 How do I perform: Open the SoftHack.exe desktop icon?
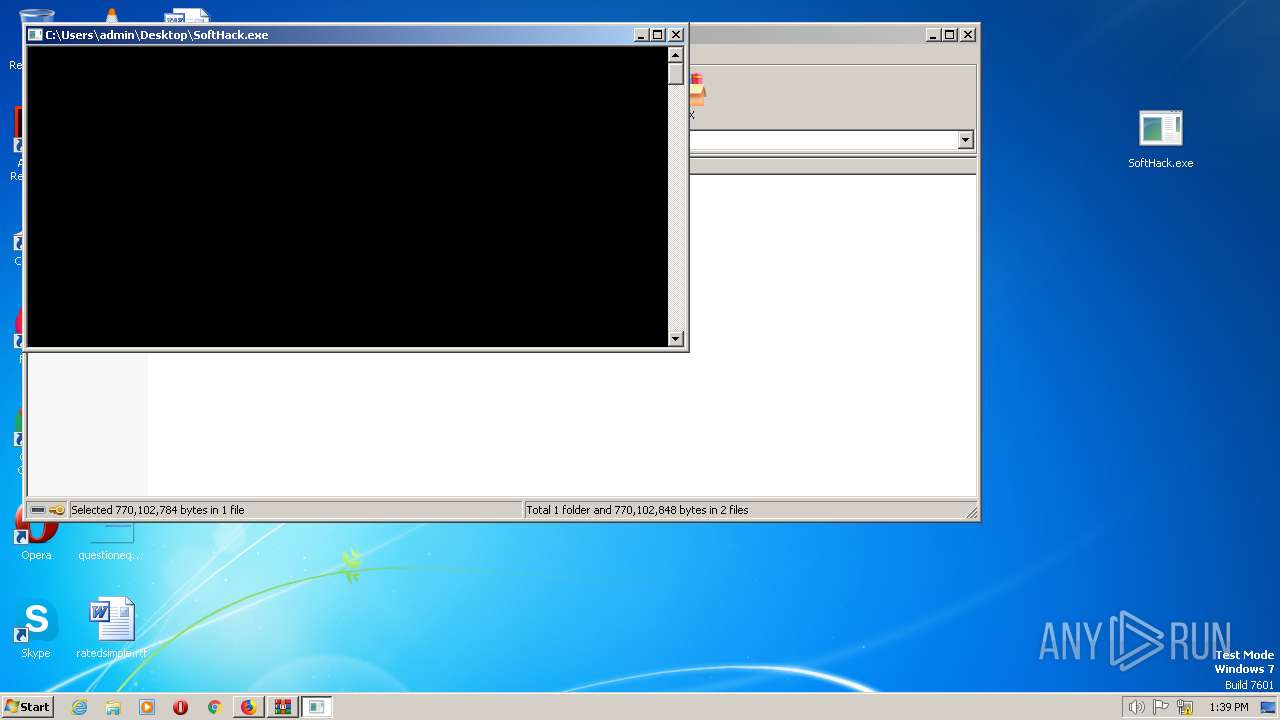pyautogui.click(x=1160, y=139)
